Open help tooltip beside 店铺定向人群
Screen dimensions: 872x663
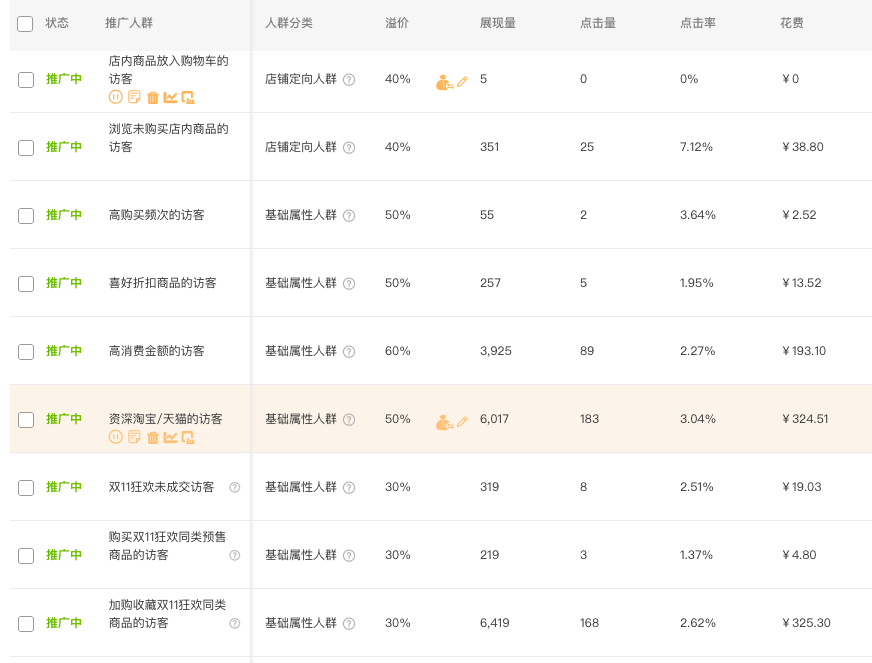(348, 79)
